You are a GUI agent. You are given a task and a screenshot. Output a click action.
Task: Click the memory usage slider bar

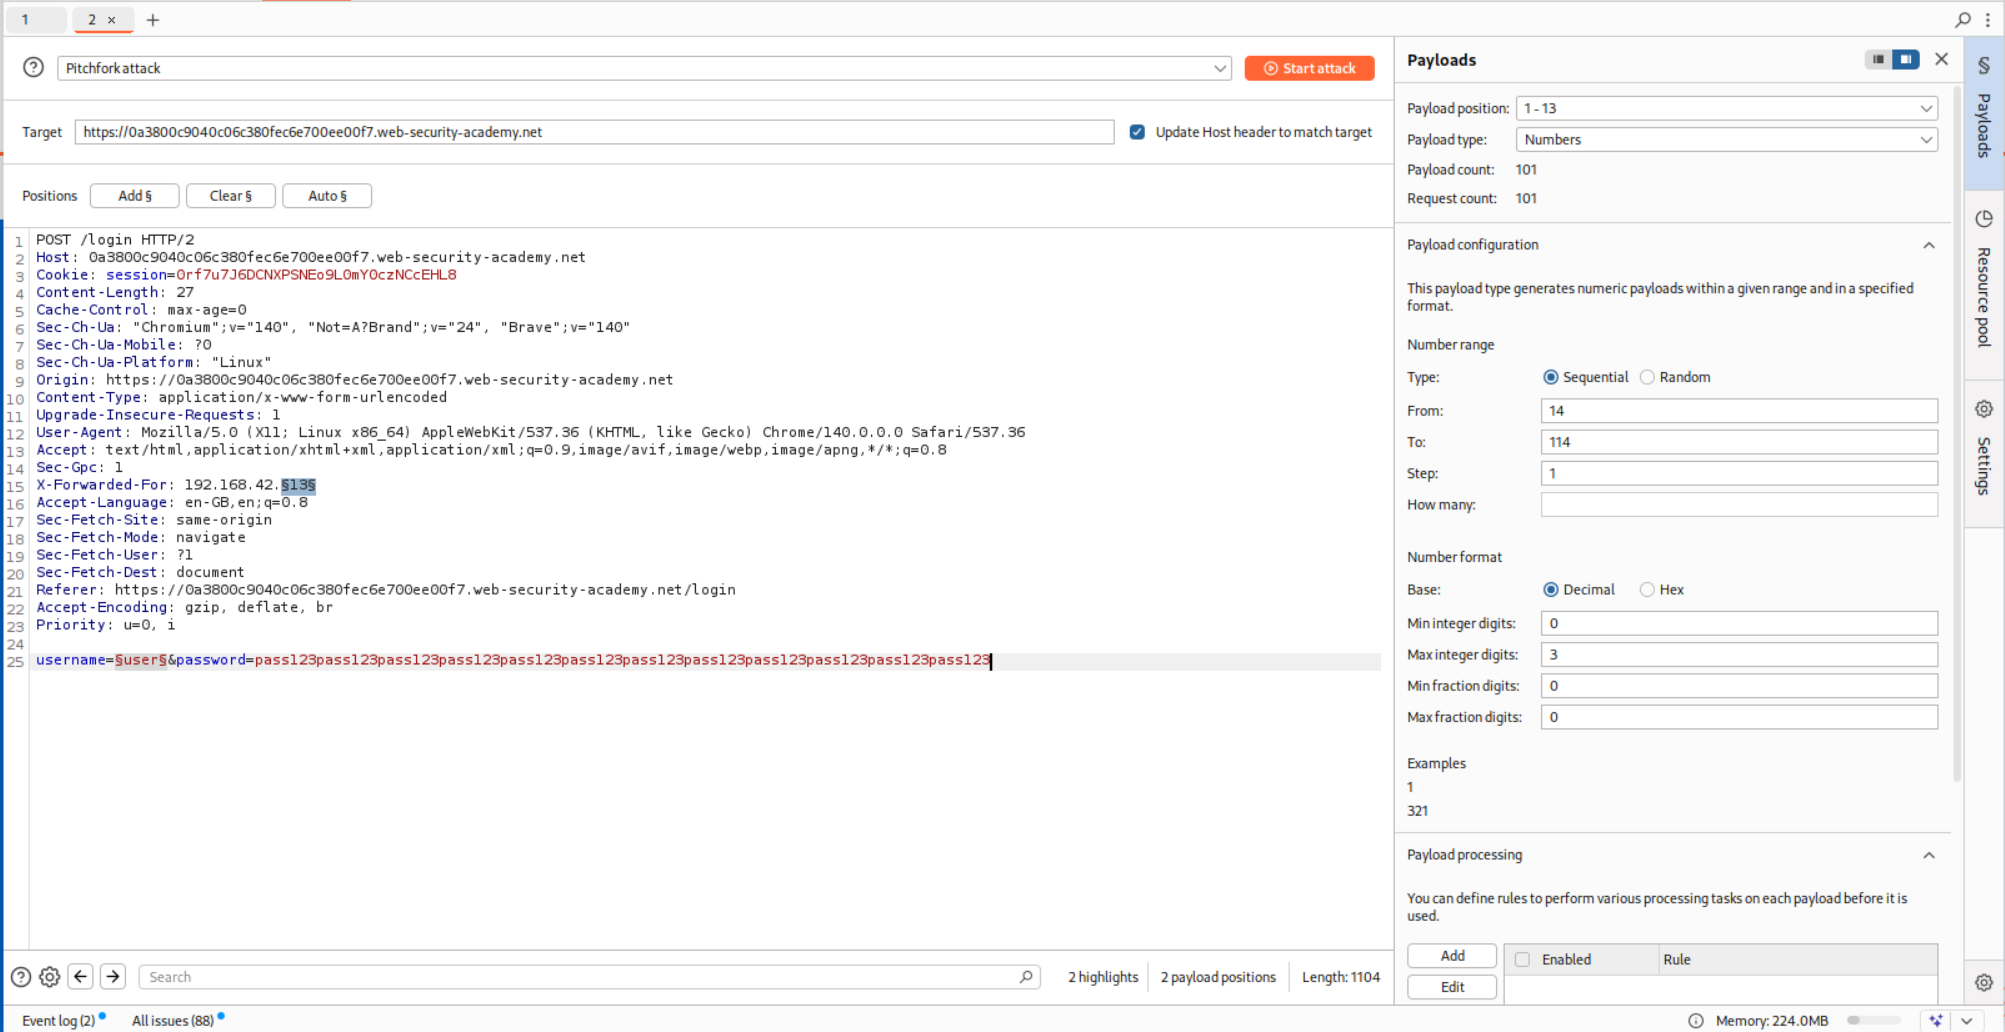[x=1872, y=1020]
